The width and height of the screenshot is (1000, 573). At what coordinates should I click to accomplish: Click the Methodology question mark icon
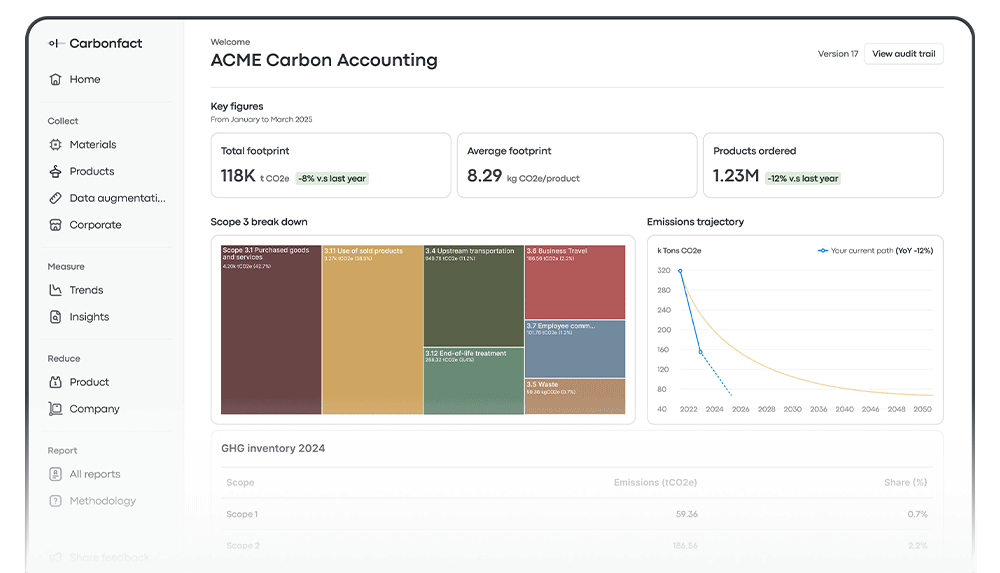pyautogui.click(x=55, y=501)
